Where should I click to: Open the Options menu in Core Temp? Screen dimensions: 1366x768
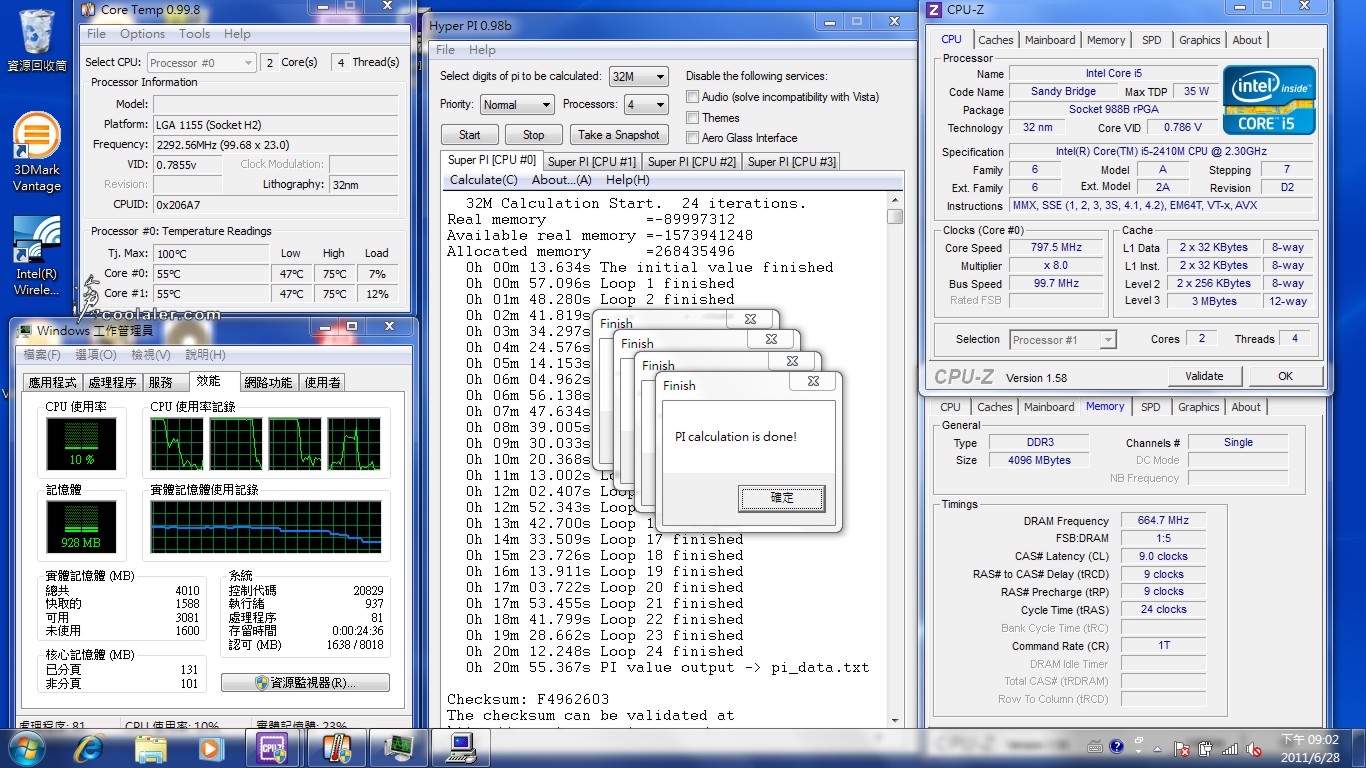tap(142, 33)
